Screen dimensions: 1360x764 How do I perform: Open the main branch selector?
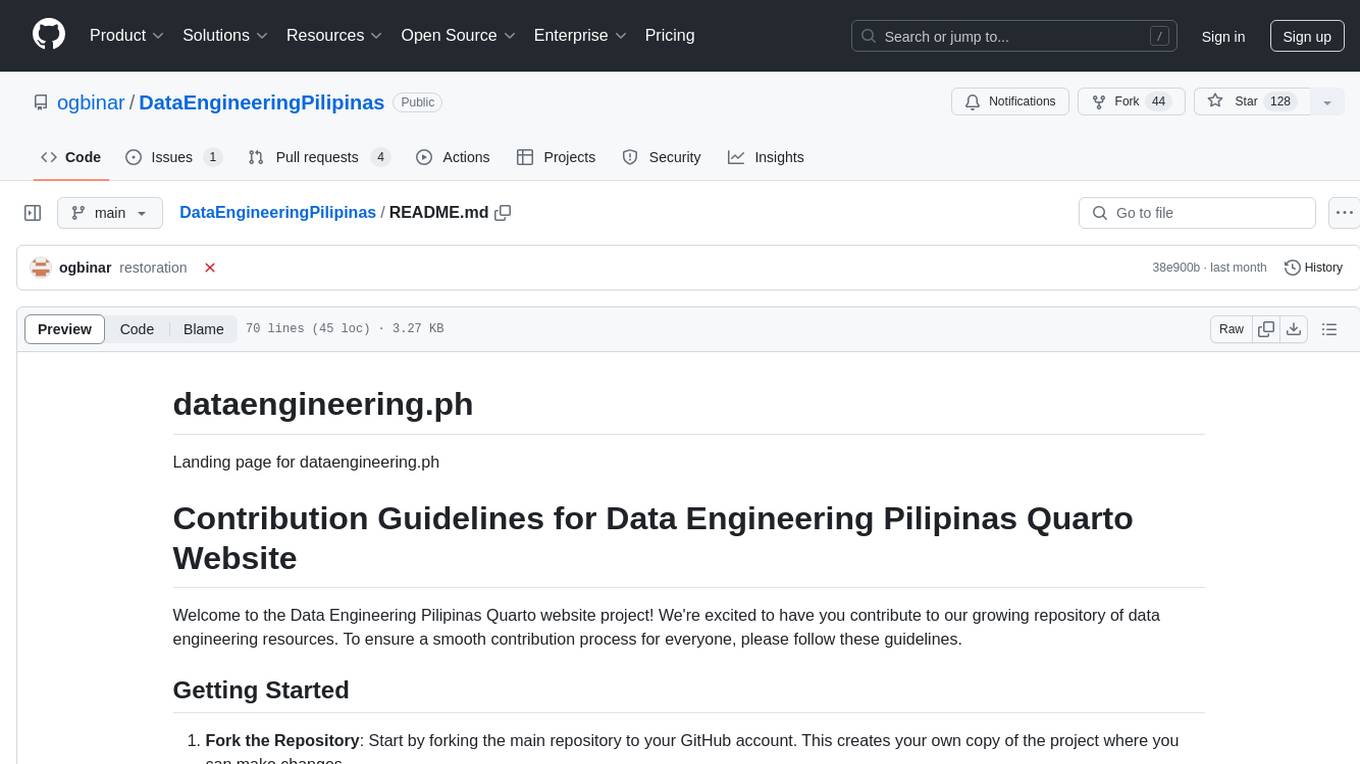110,213
